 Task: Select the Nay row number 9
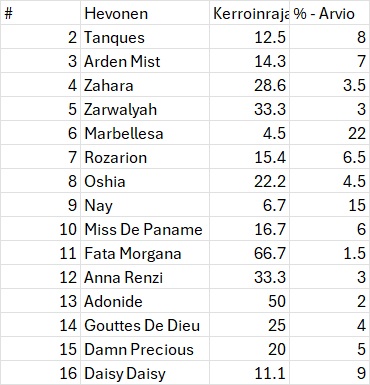click(40, 205)
